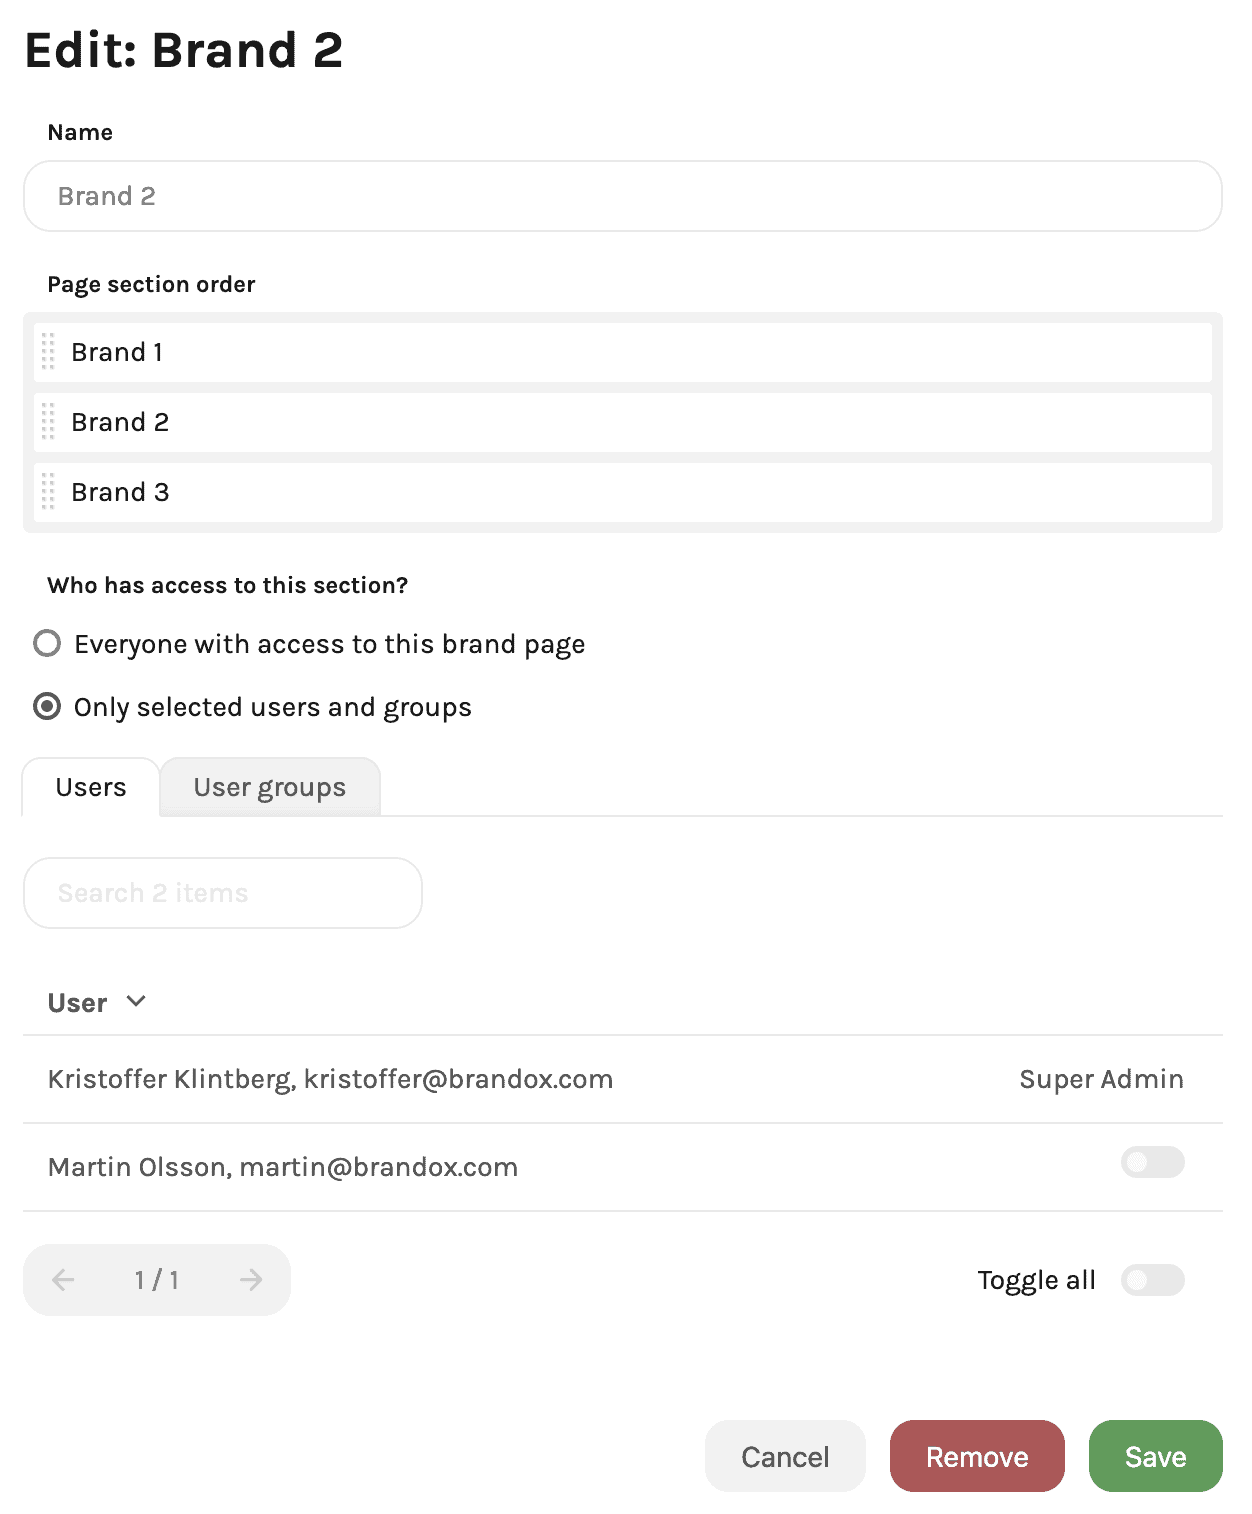This screenshot has width=1252, height=1514.
Task: Select the drag handle icon for Brand 3
Action: coord(48,492)
